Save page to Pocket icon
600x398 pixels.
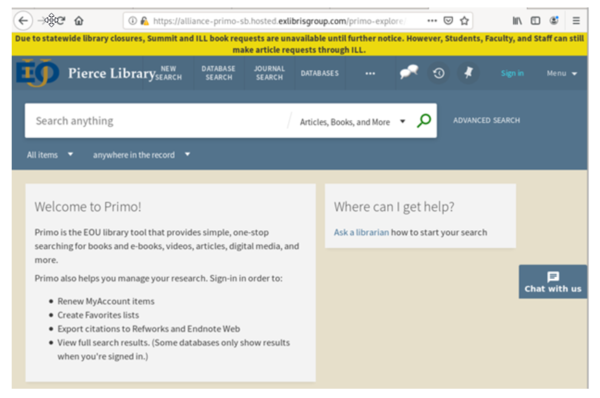tap(448, 21)
